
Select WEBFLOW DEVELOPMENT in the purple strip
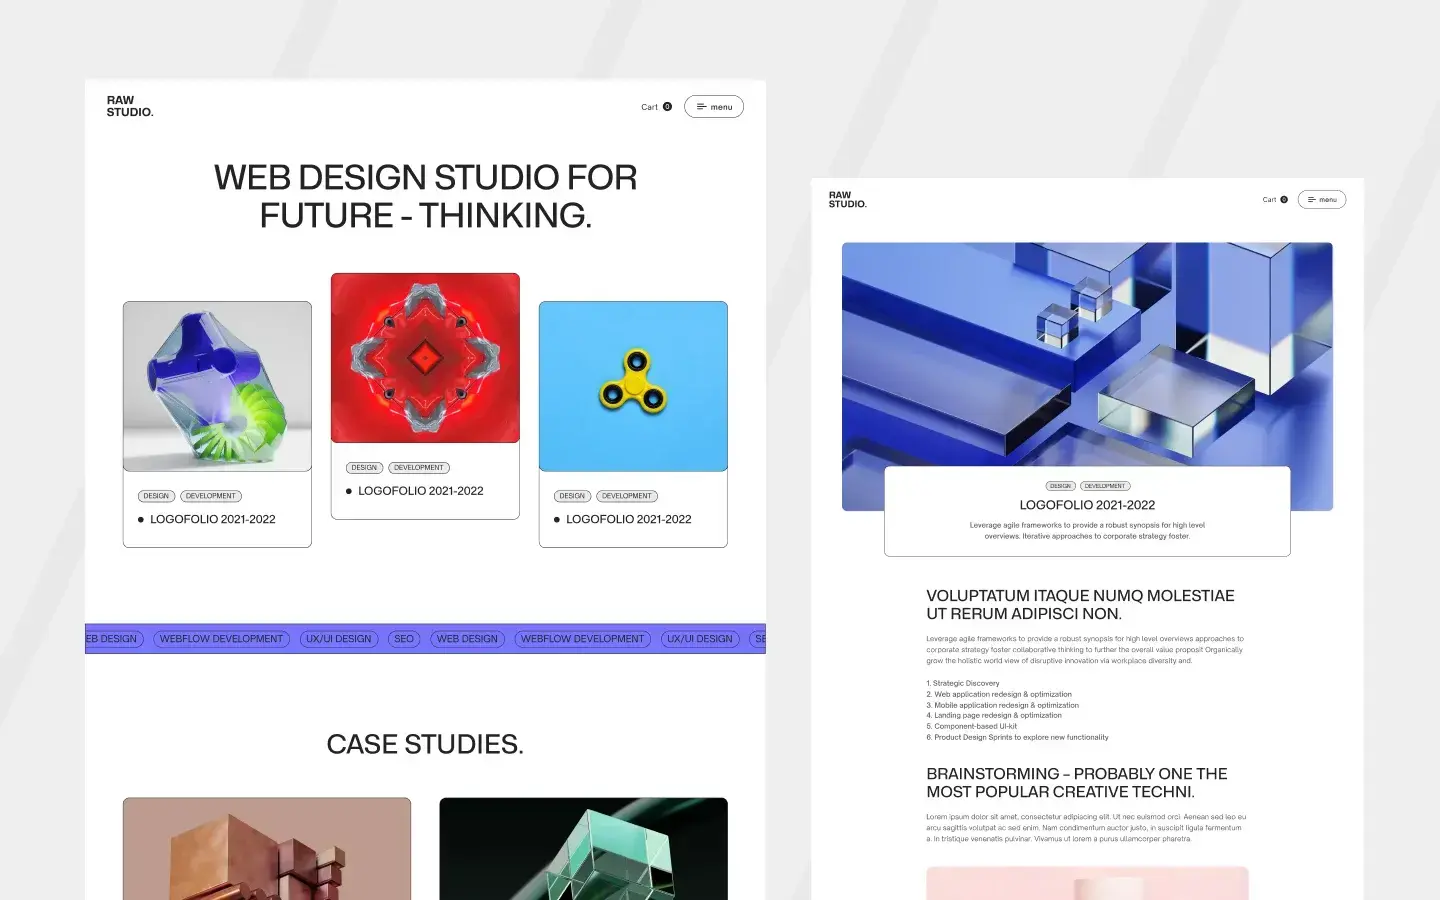[x=221, y=639]
